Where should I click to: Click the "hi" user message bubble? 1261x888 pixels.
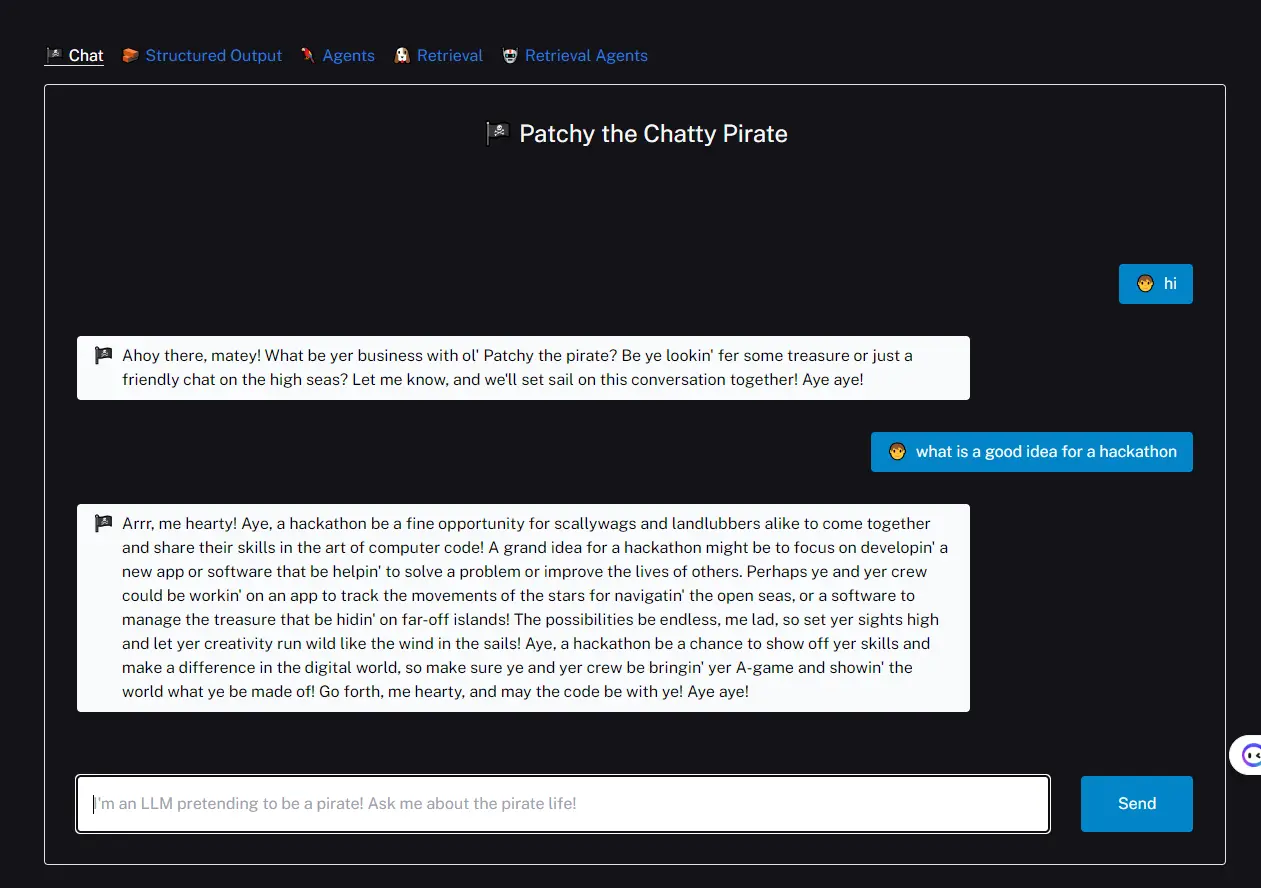point(1156,284)
